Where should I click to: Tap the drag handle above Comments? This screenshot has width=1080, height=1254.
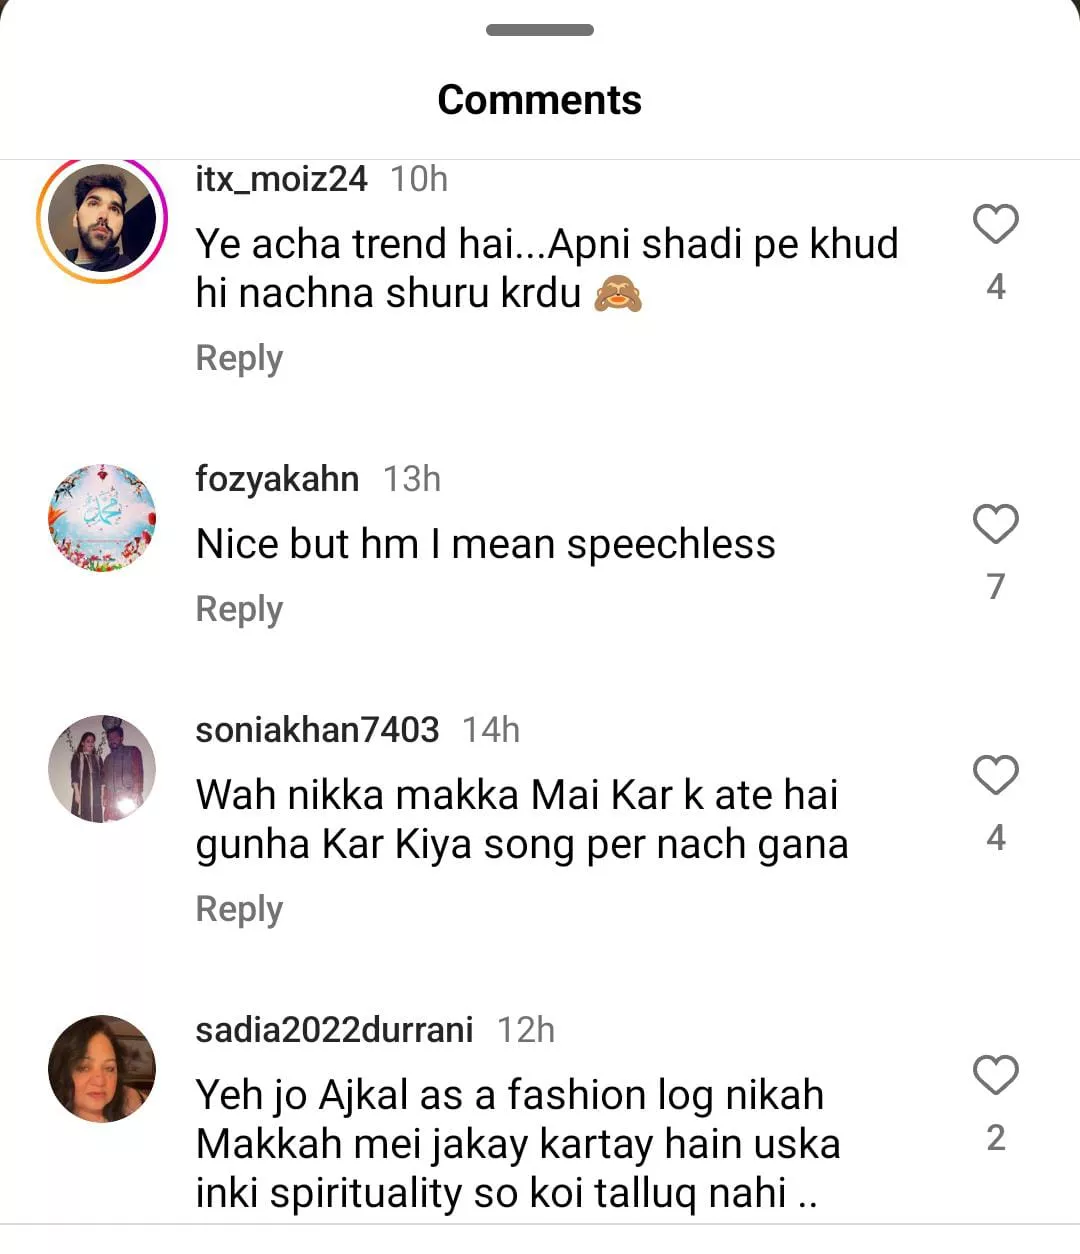tap(540, 30)
